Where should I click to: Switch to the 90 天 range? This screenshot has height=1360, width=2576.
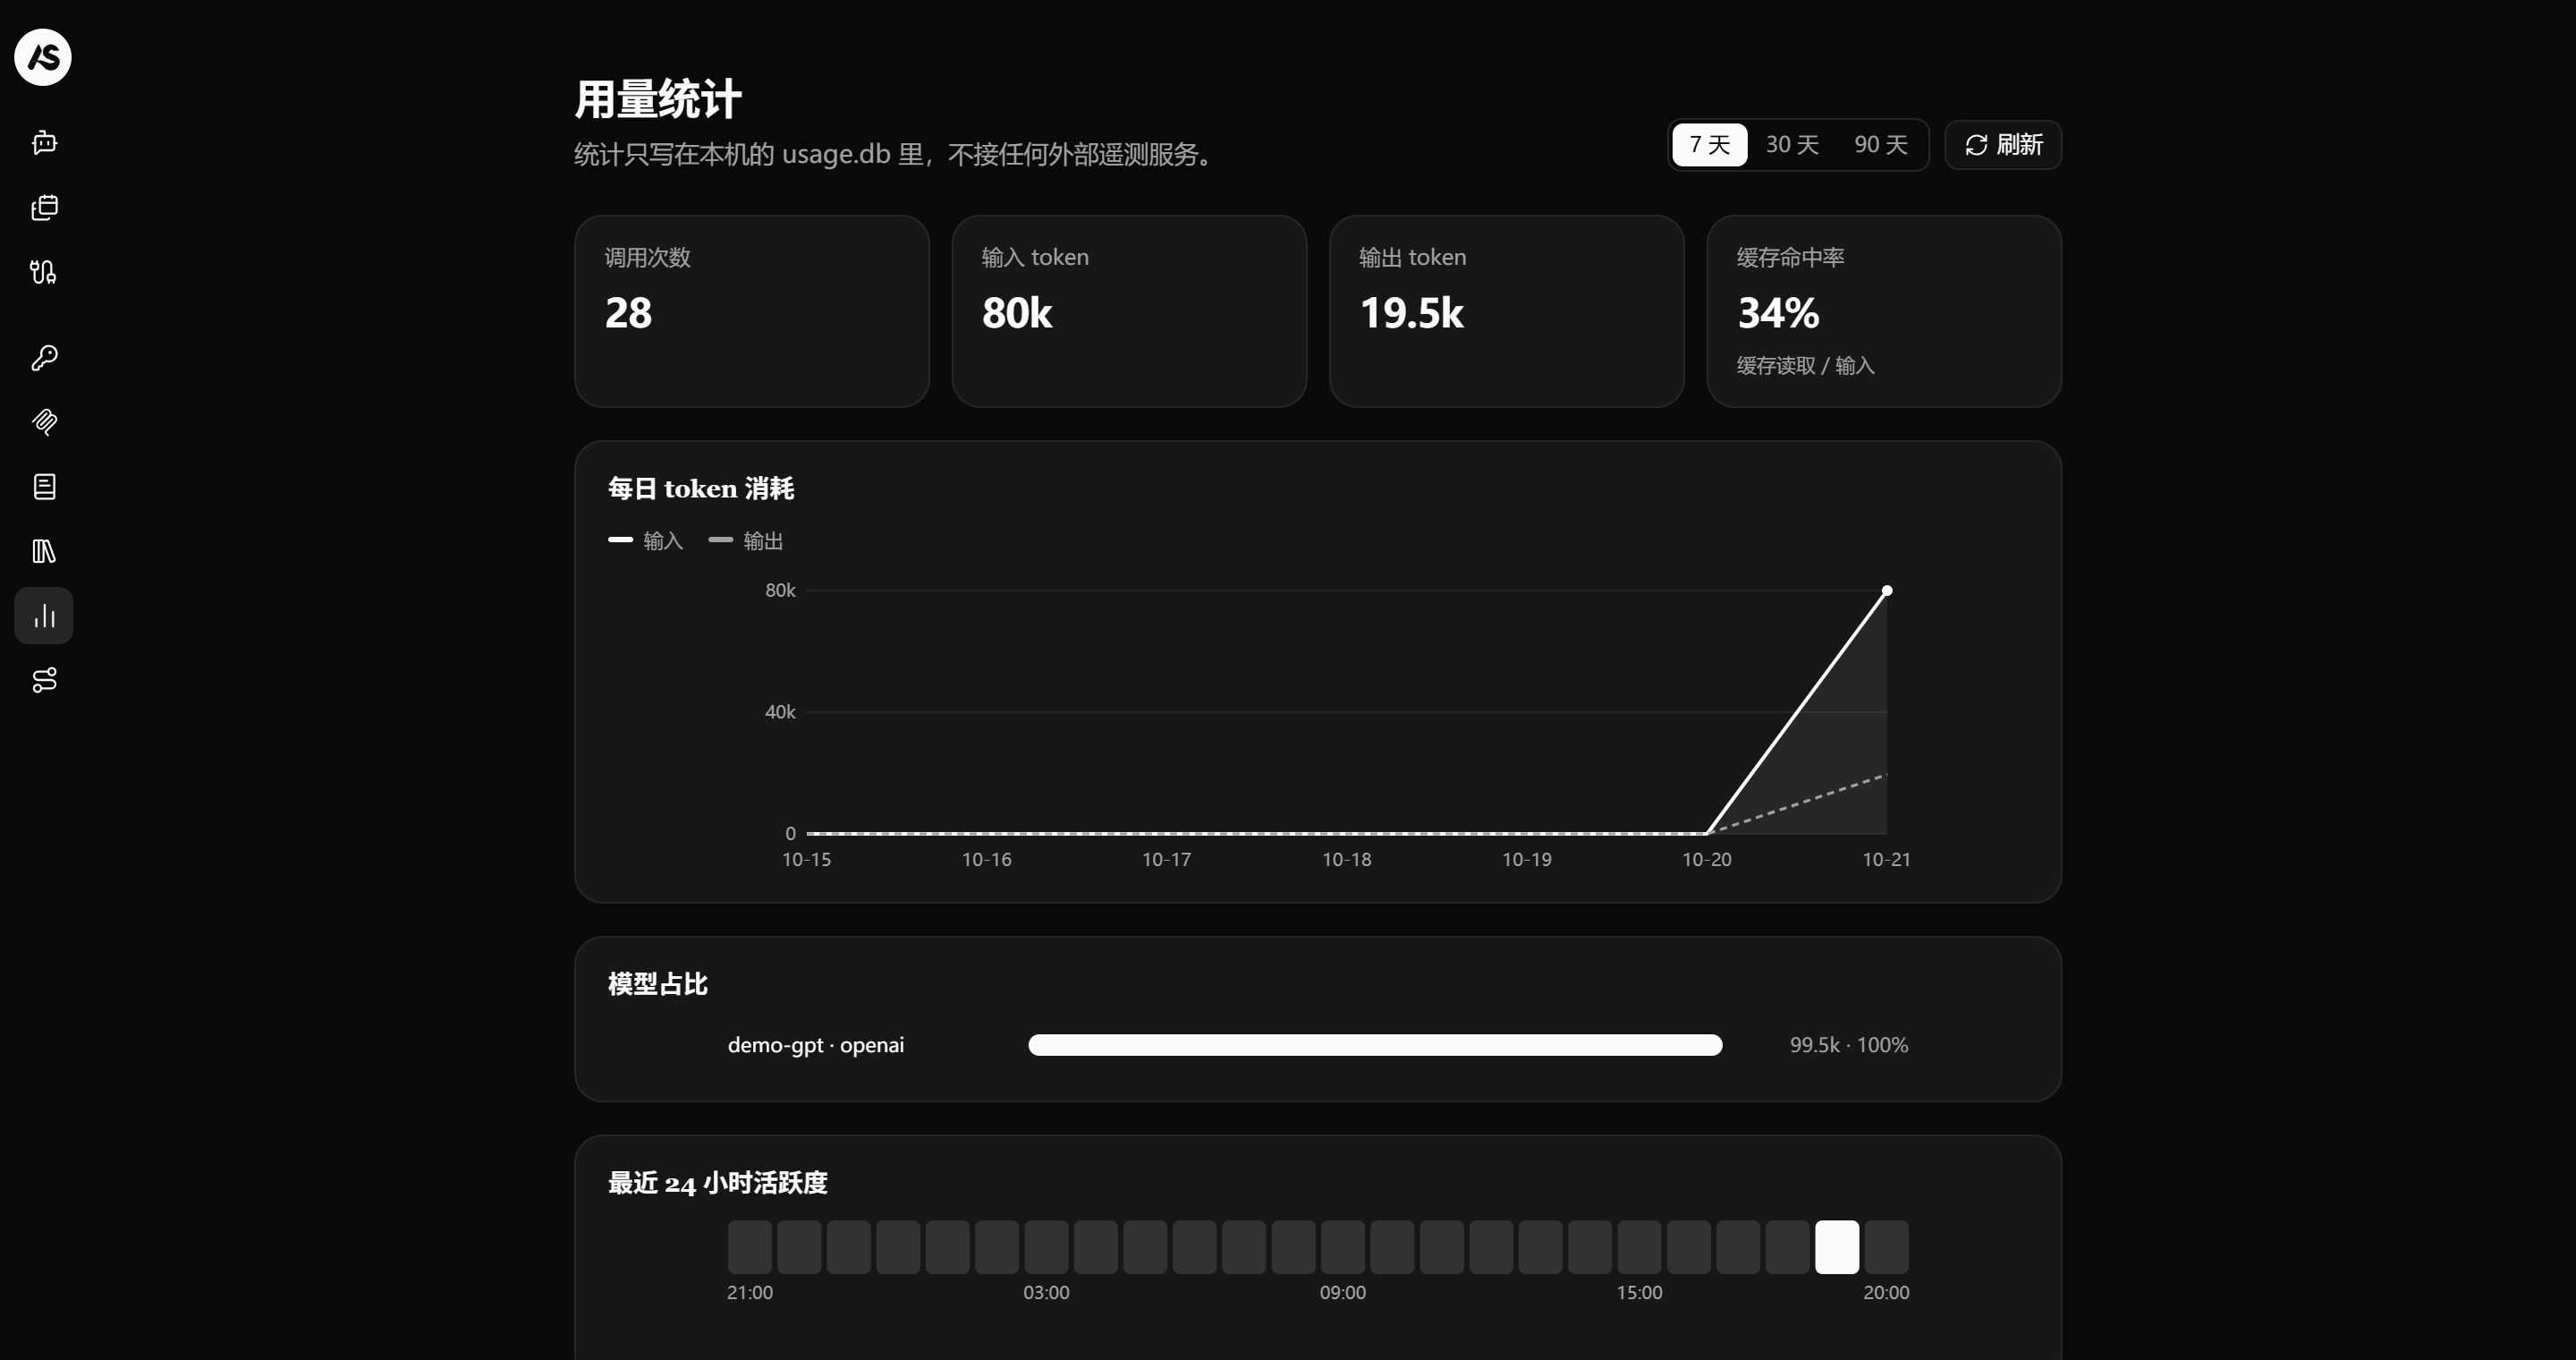tap(1880, 145)
